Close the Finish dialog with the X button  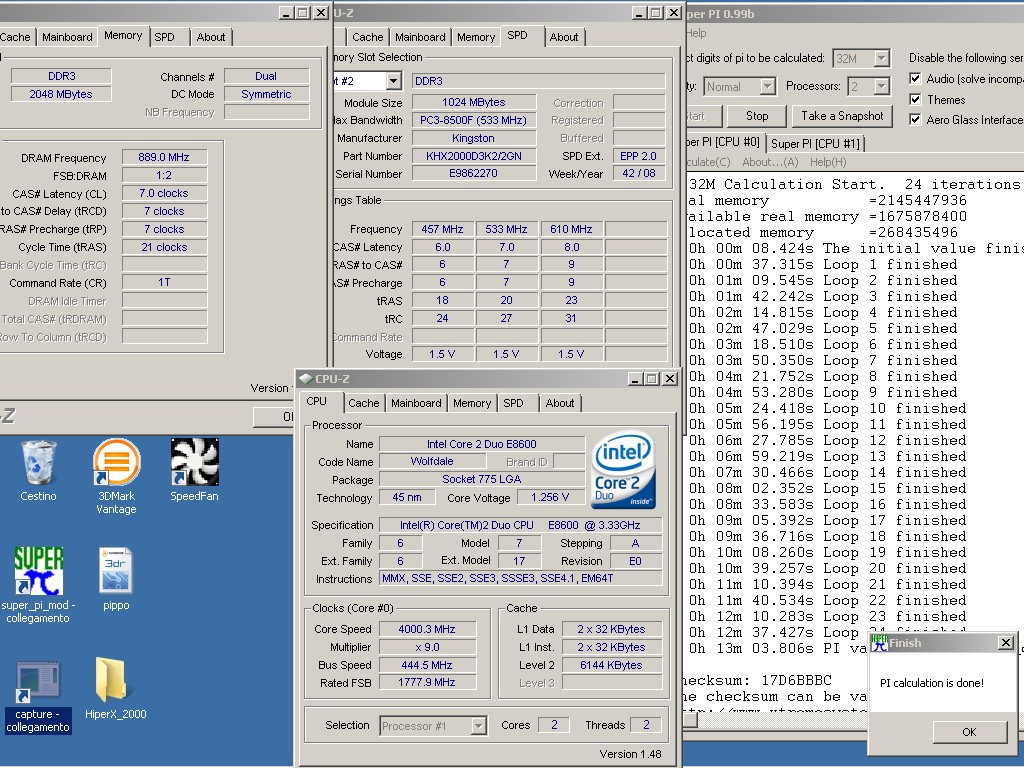tap(1006, 643)
